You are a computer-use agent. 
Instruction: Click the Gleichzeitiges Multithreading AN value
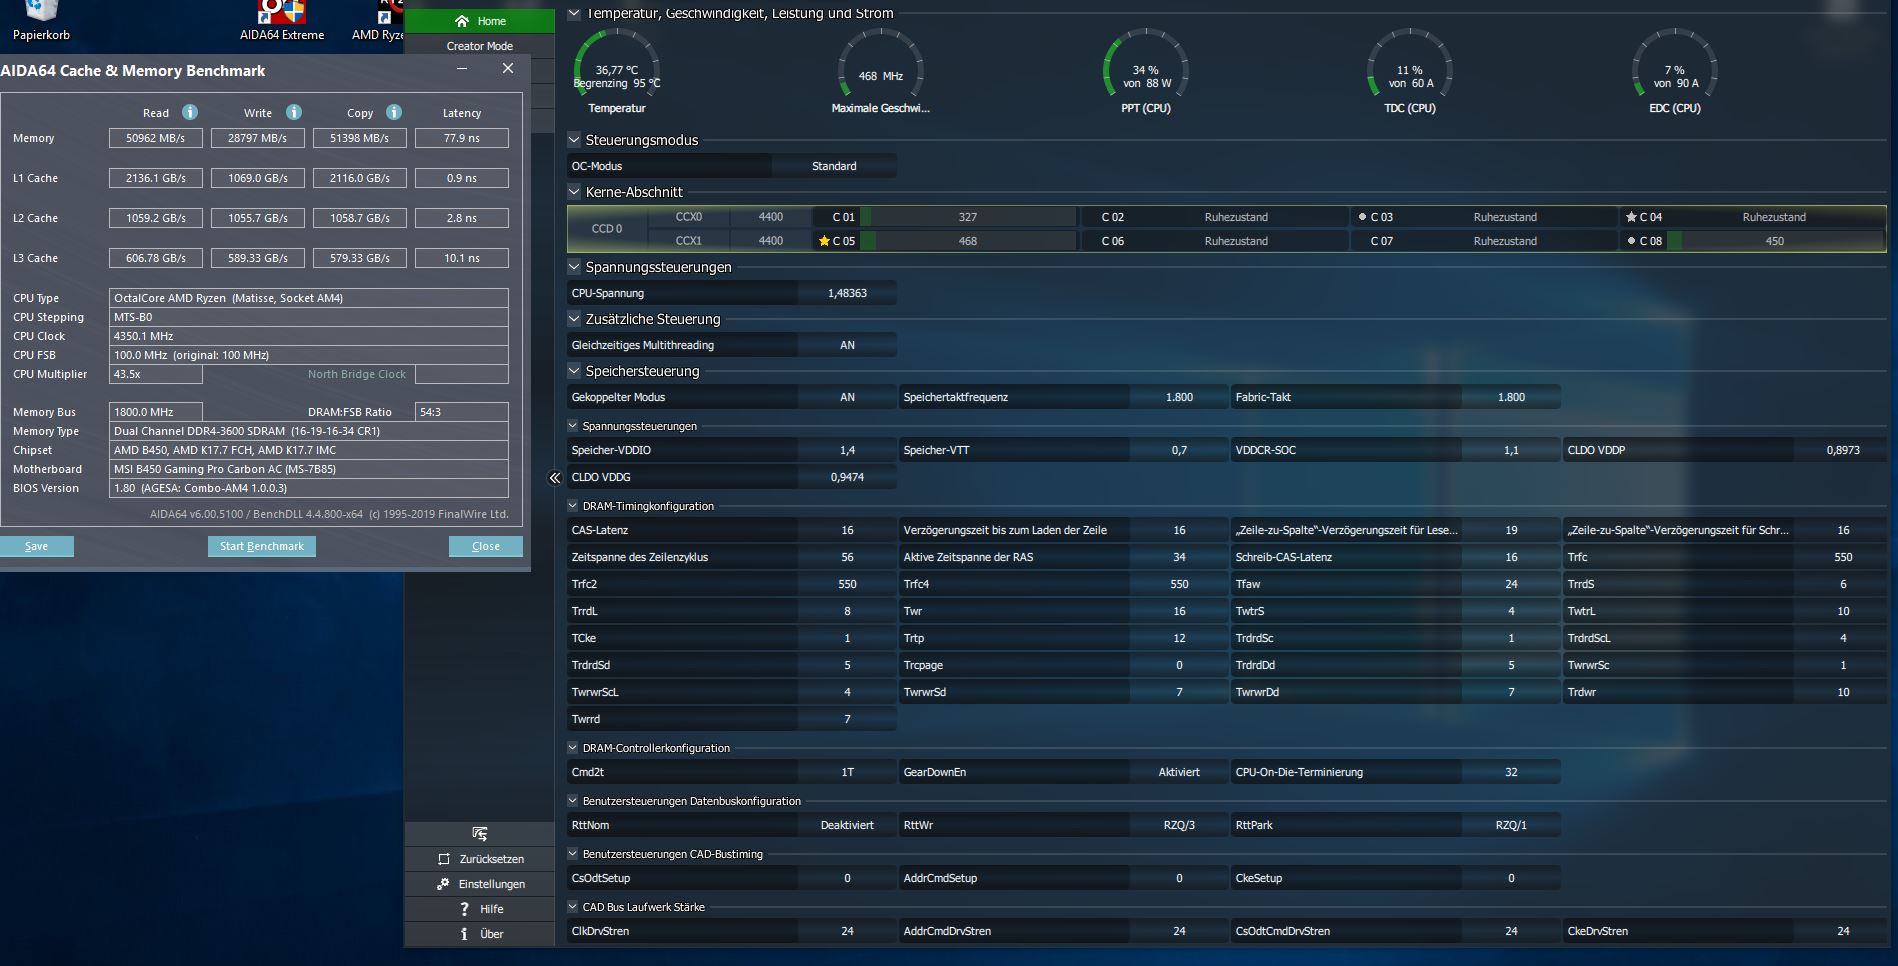click(847, 345)
